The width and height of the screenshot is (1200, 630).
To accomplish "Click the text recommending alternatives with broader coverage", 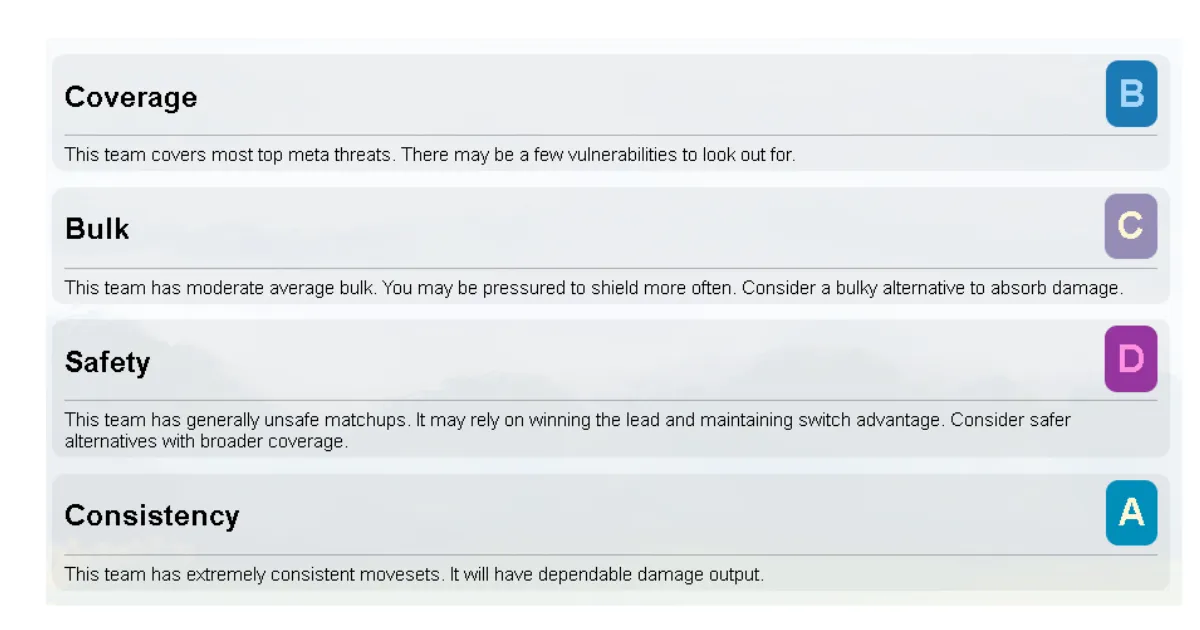I will [x=206, y=441].
